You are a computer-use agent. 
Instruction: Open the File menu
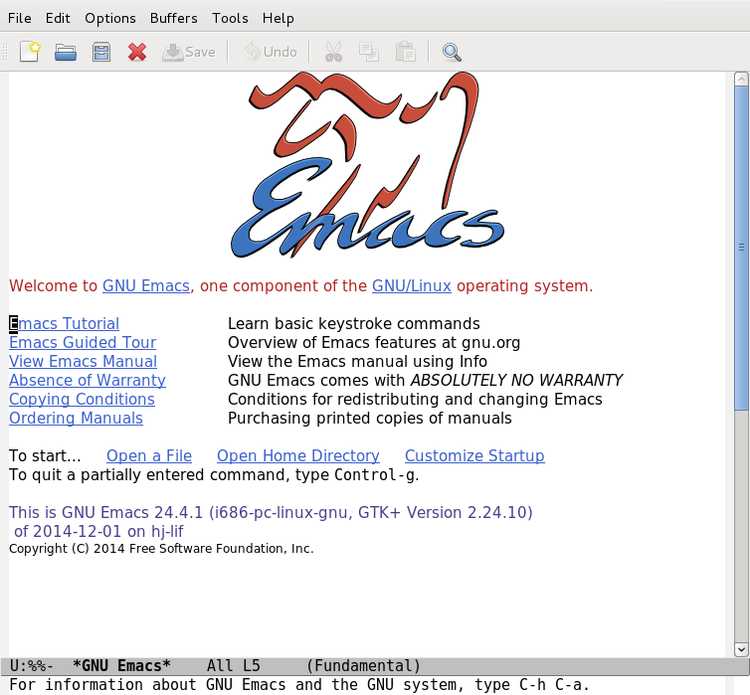pos(20,18)
